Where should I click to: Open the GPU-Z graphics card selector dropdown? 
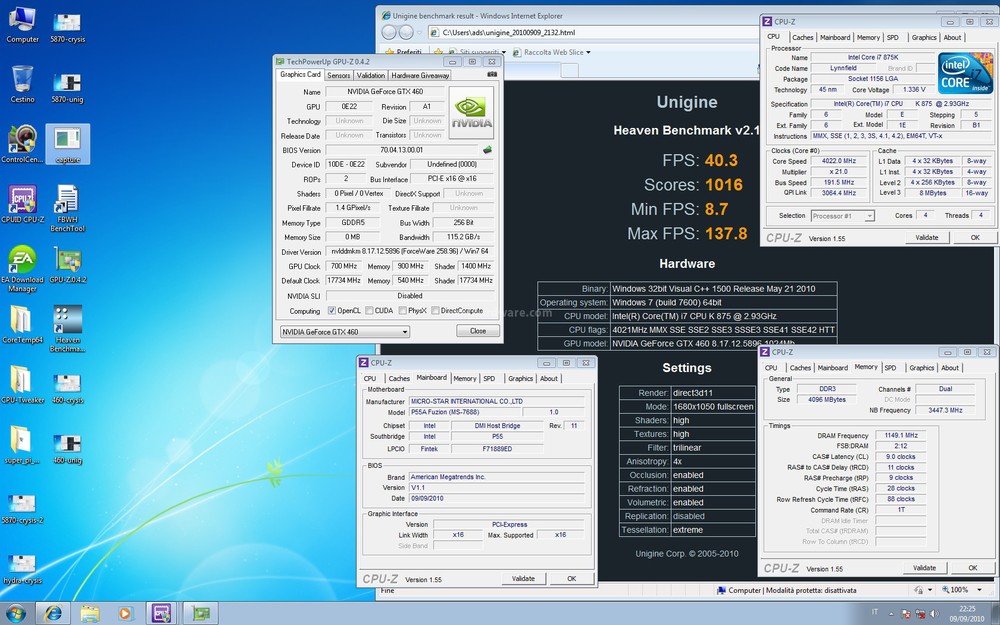(x=344, y=332)
